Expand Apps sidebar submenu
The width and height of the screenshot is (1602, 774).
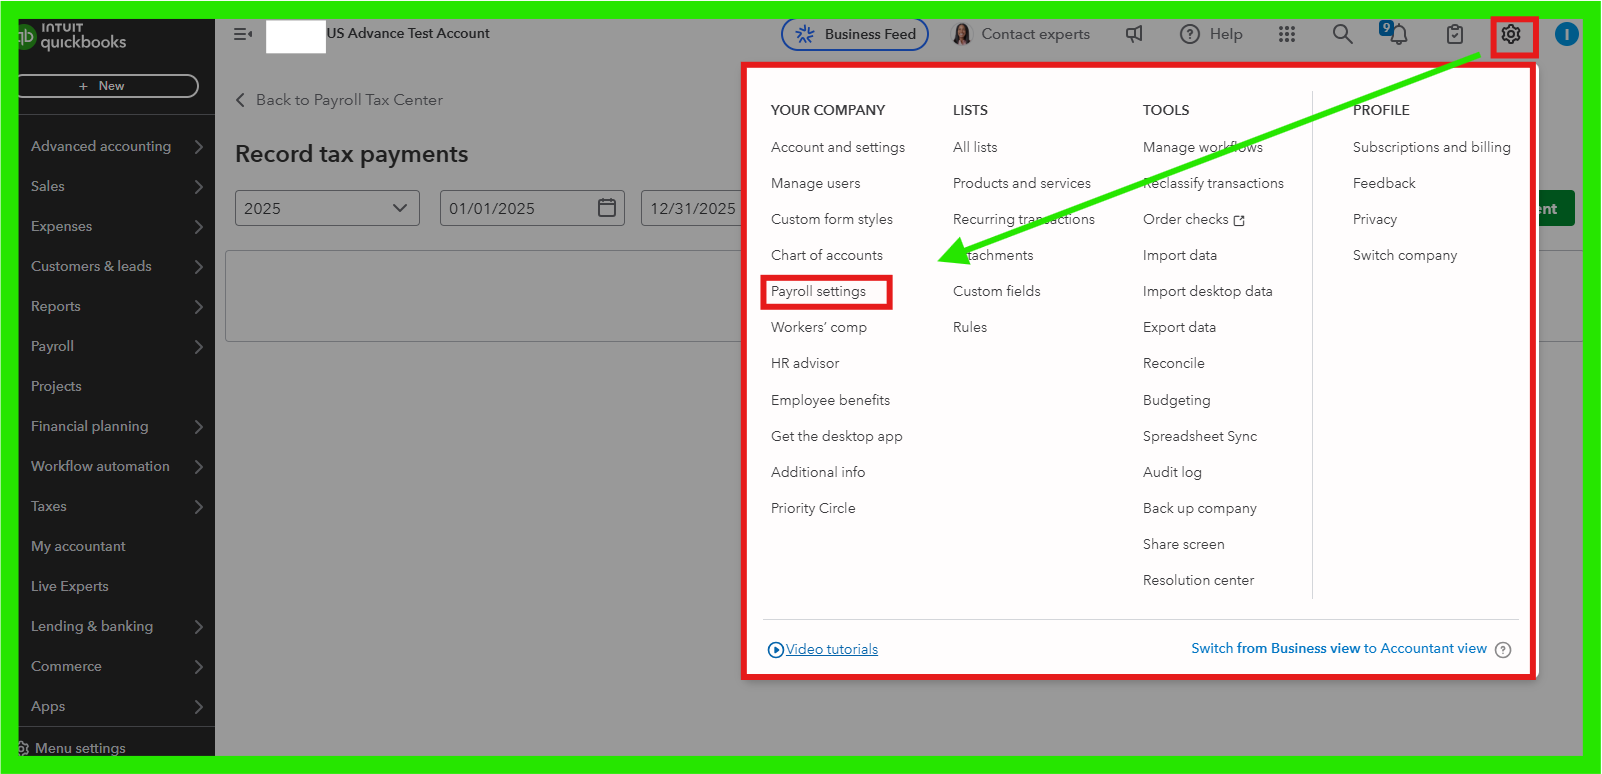[198, 706]
